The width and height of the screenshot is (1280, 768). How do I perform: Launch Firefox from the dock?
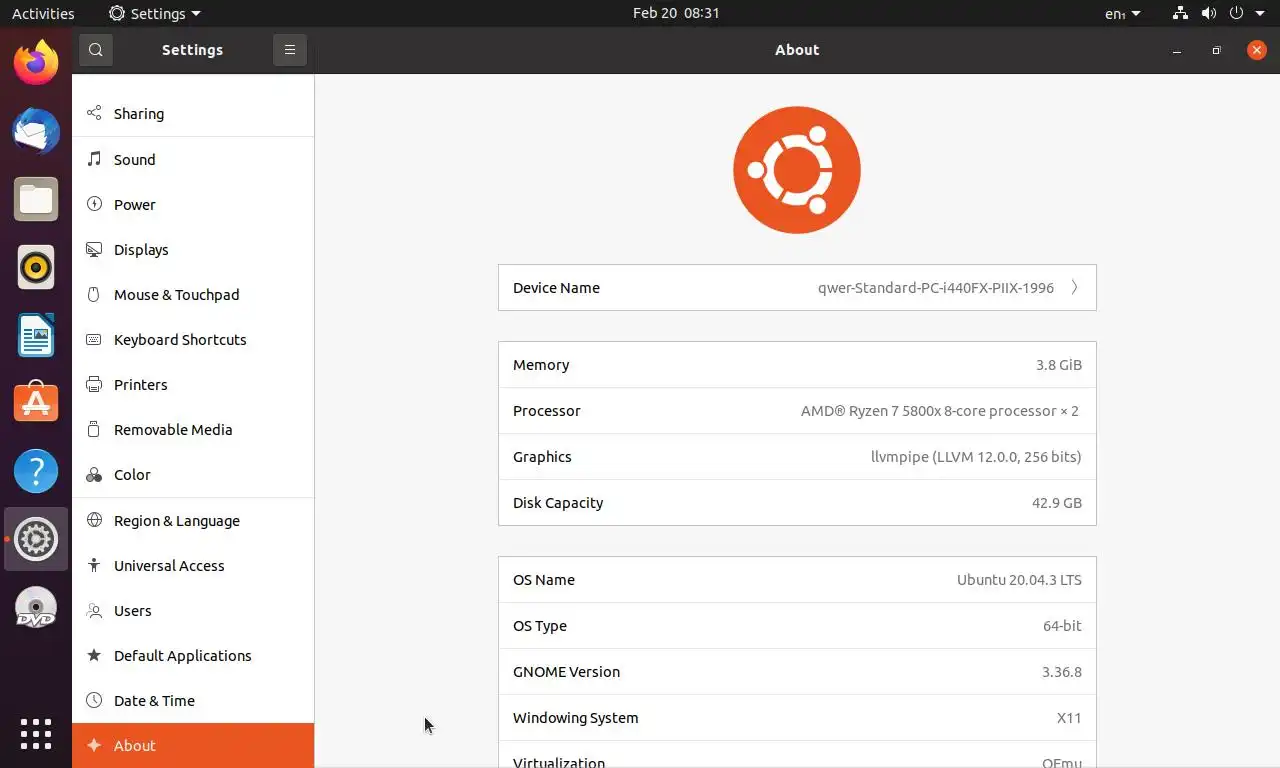[36, 63]
